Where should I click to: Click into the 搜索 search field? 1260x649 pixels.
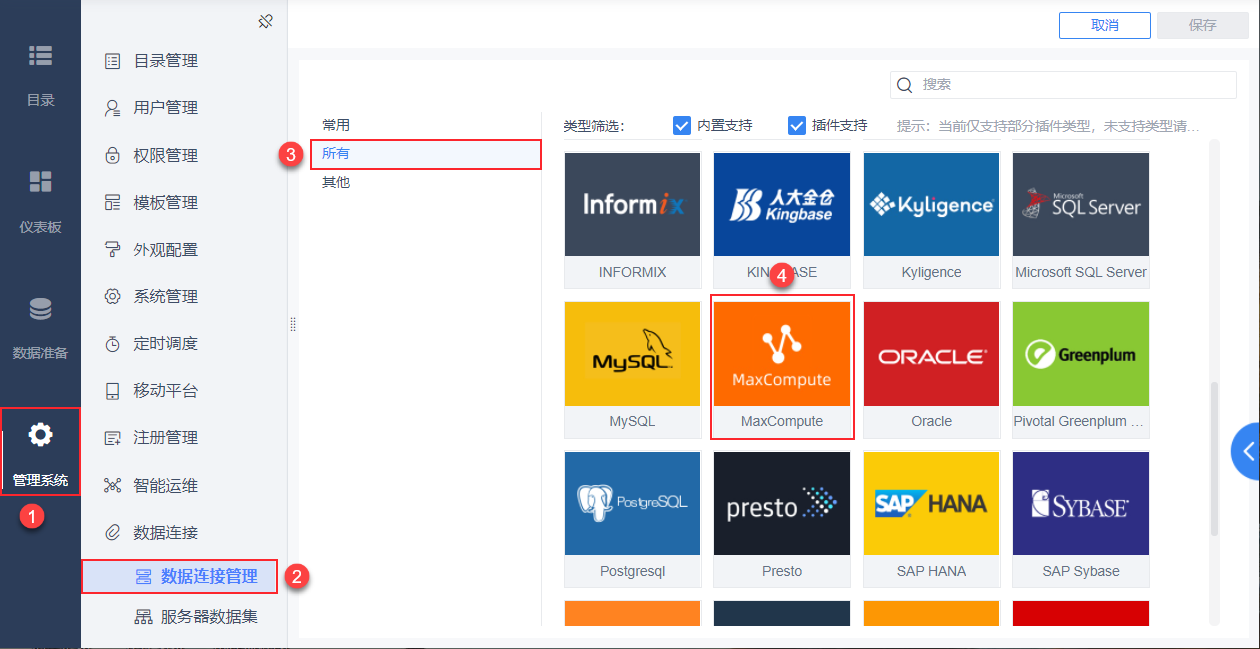[1063, 85]
